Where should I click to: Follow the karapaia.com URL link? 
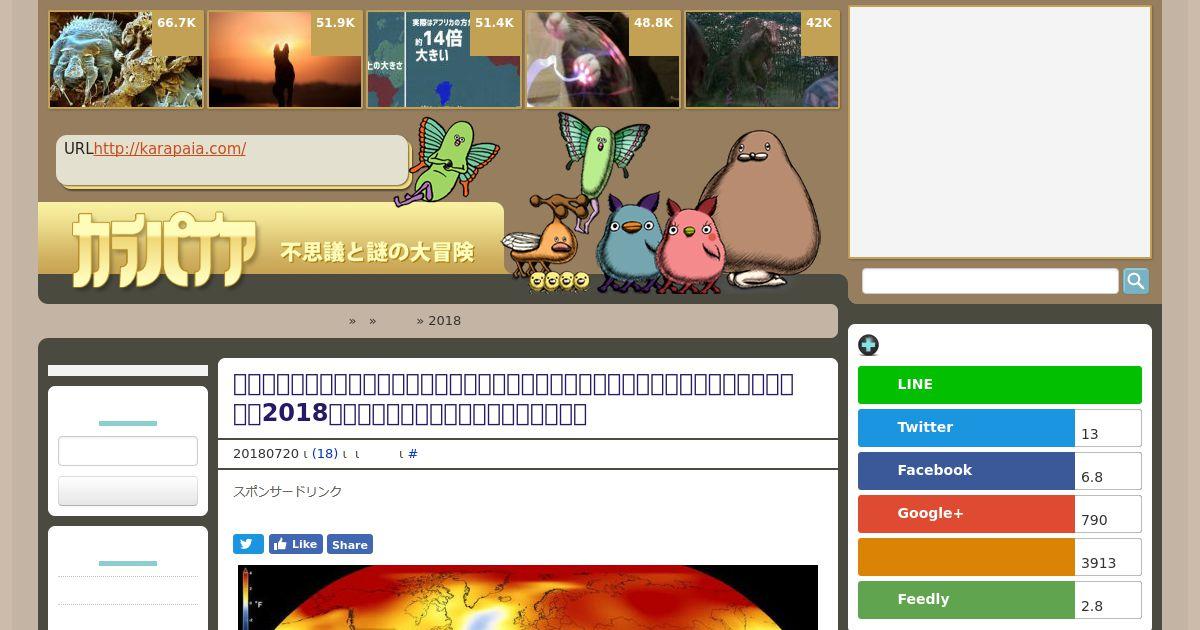170,149
